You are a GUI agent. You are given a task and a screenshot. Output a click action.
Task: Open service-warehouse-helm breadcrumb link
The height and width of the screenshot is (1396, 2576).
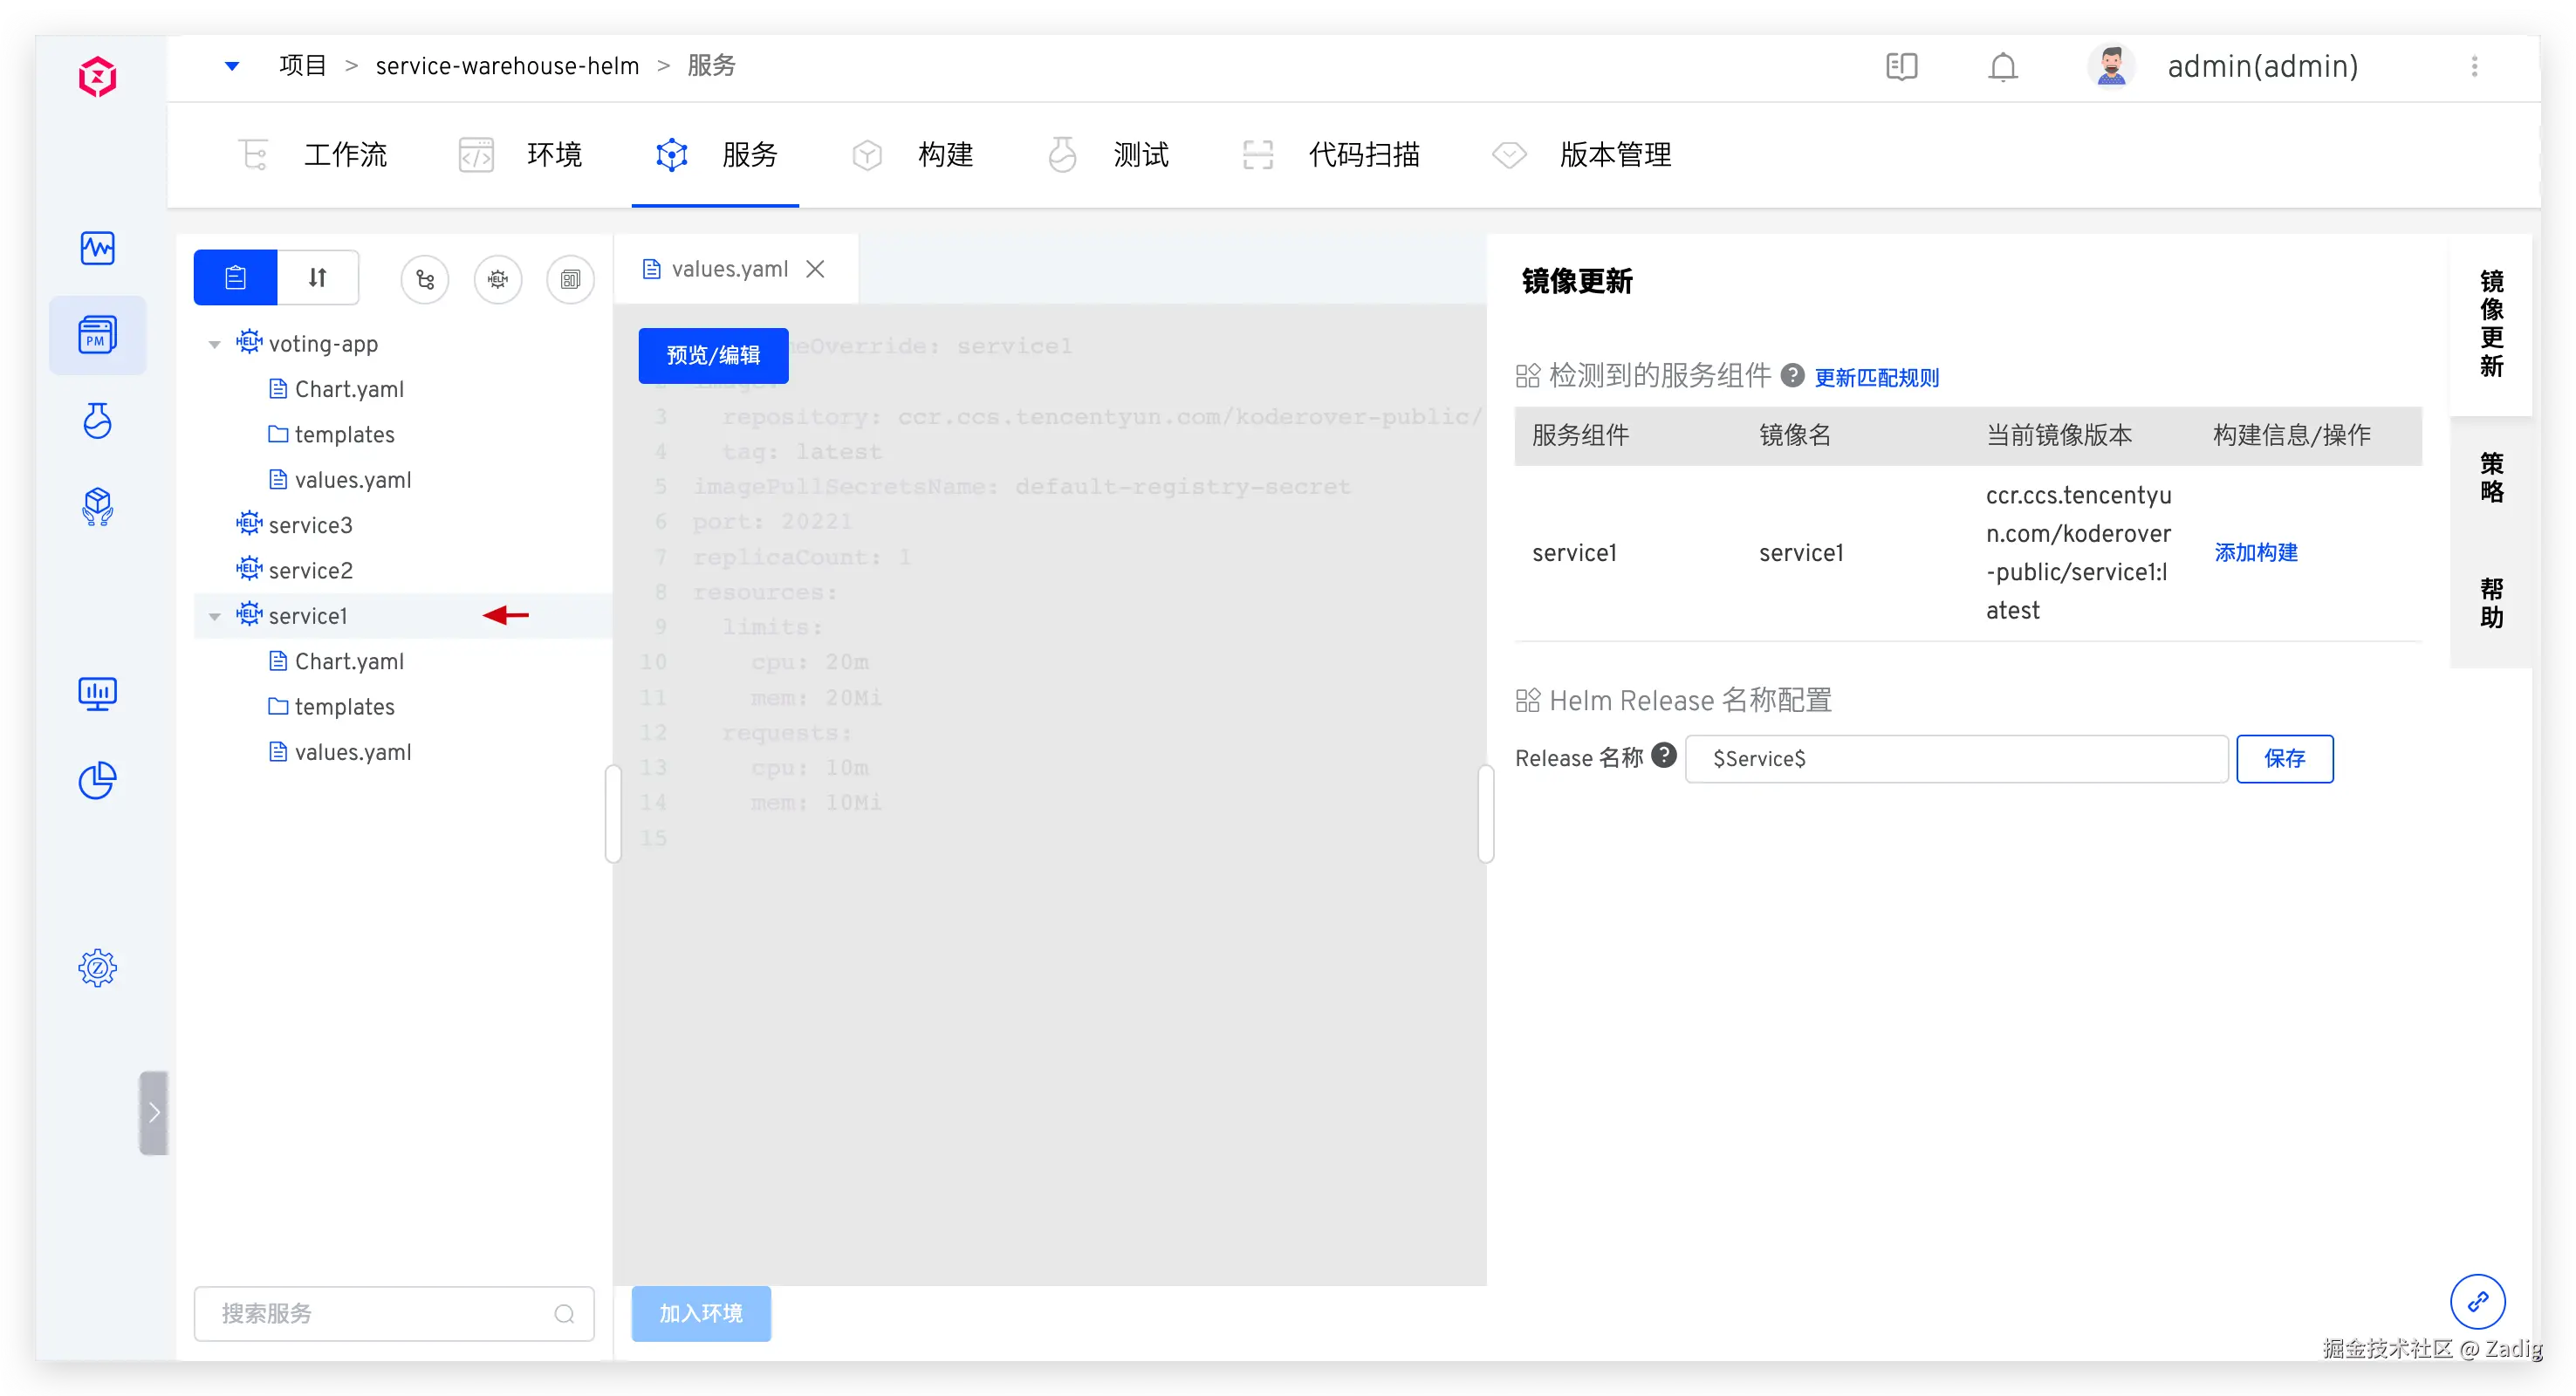[507, 66]
